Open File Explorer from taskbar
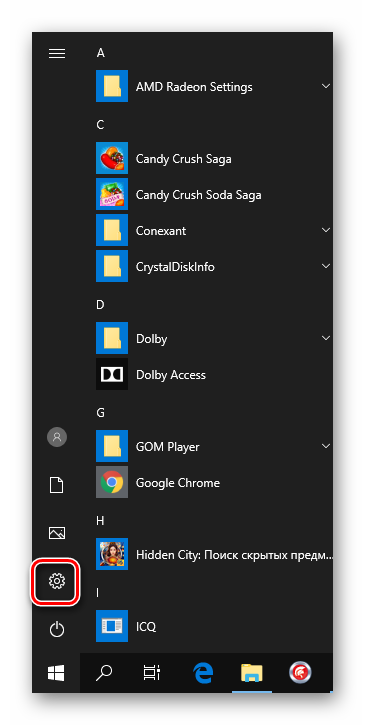The width and height of the screenshot is (365, 725). tap(252, 673)
